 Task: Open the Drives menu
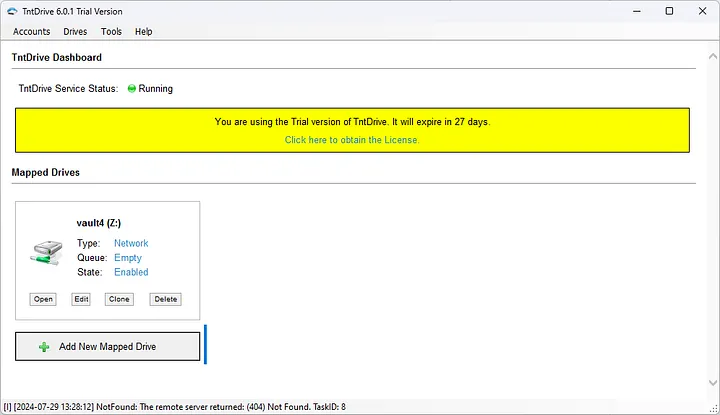(x=75, y=32)
